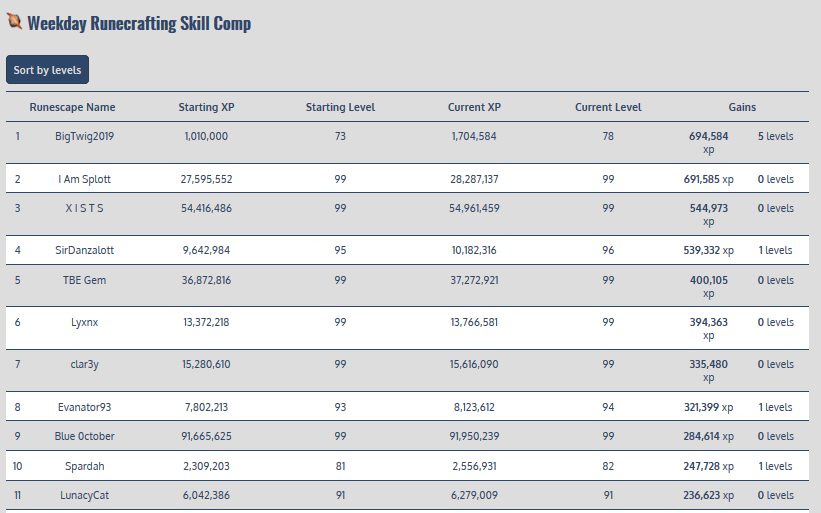The width and height of the screenshot is (821, 513).
Task: Select player X I S T S
Action: point(84,208)
